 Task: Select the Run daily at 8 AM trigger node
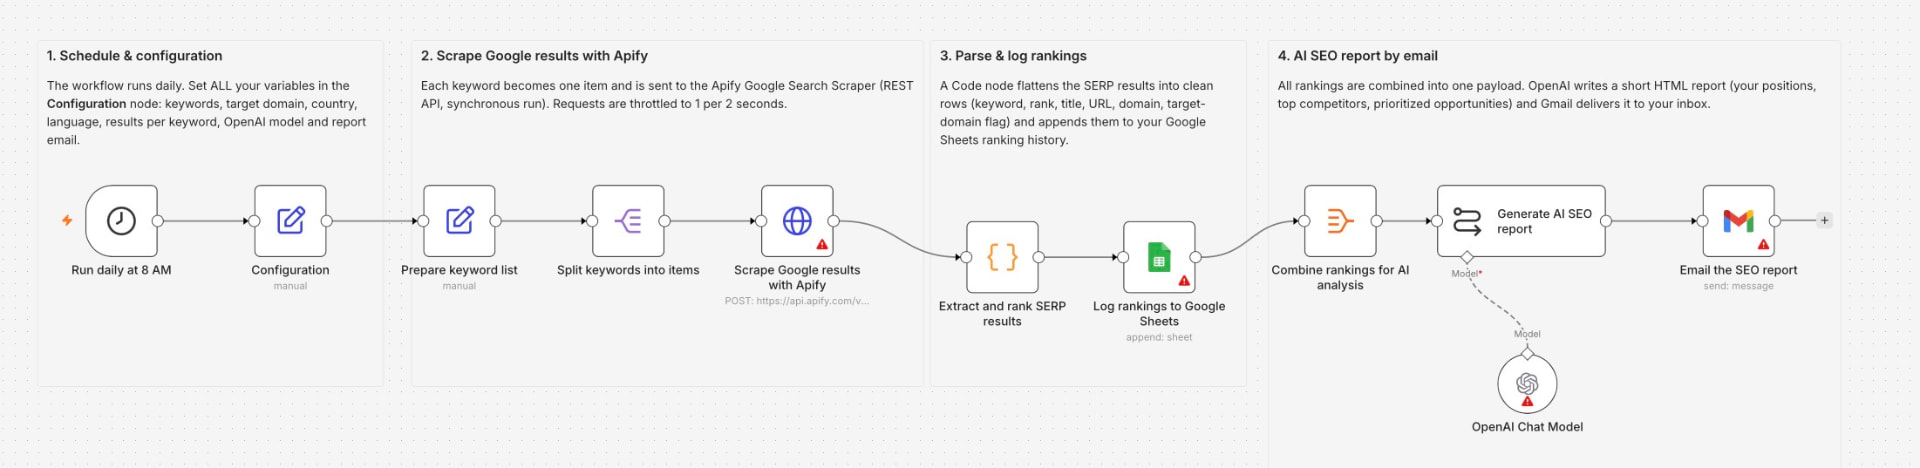[x=121, y=220]
